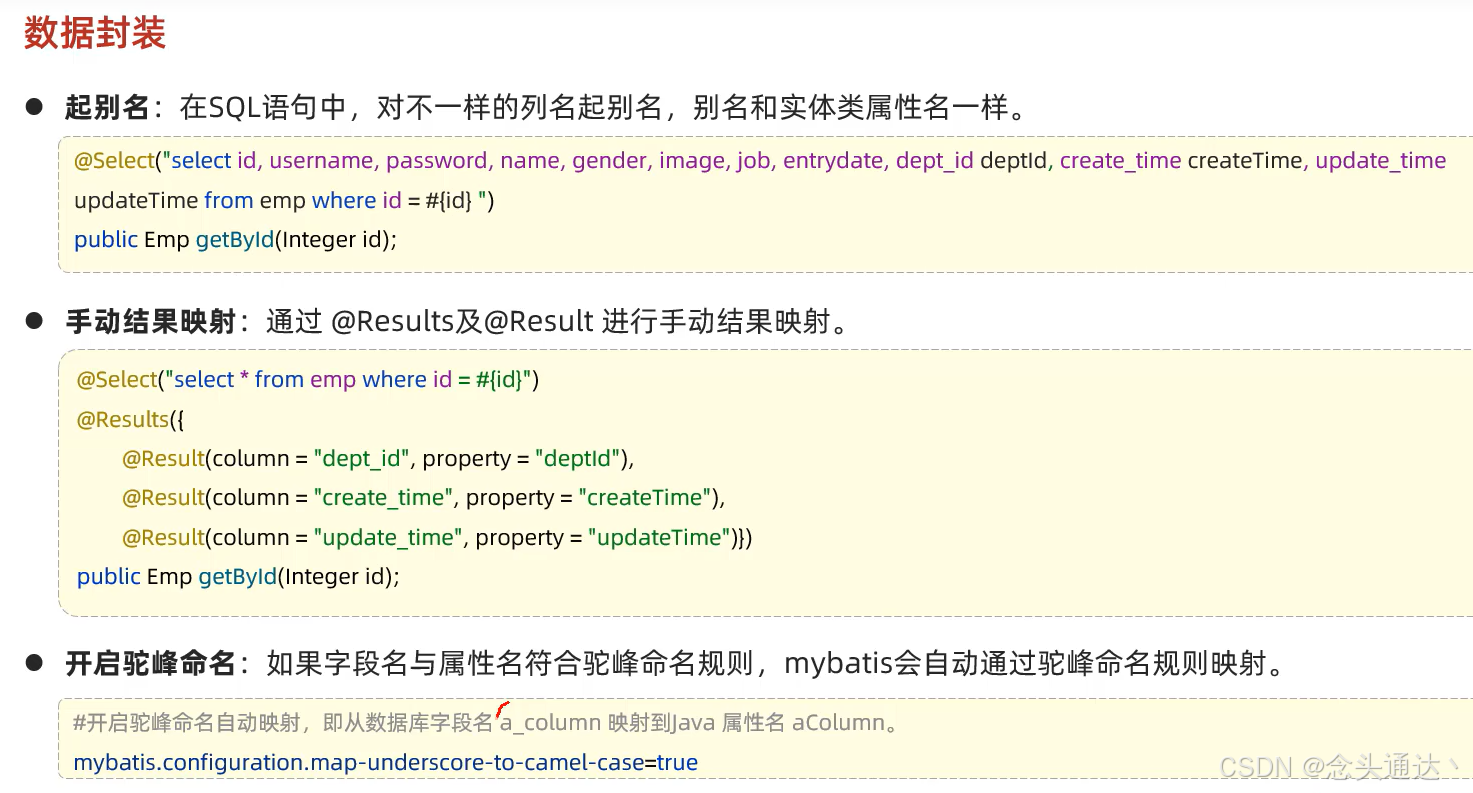Click the where keyword in second code block
The width and height of the screenshot is (1473, 793).
pos(395,379)
